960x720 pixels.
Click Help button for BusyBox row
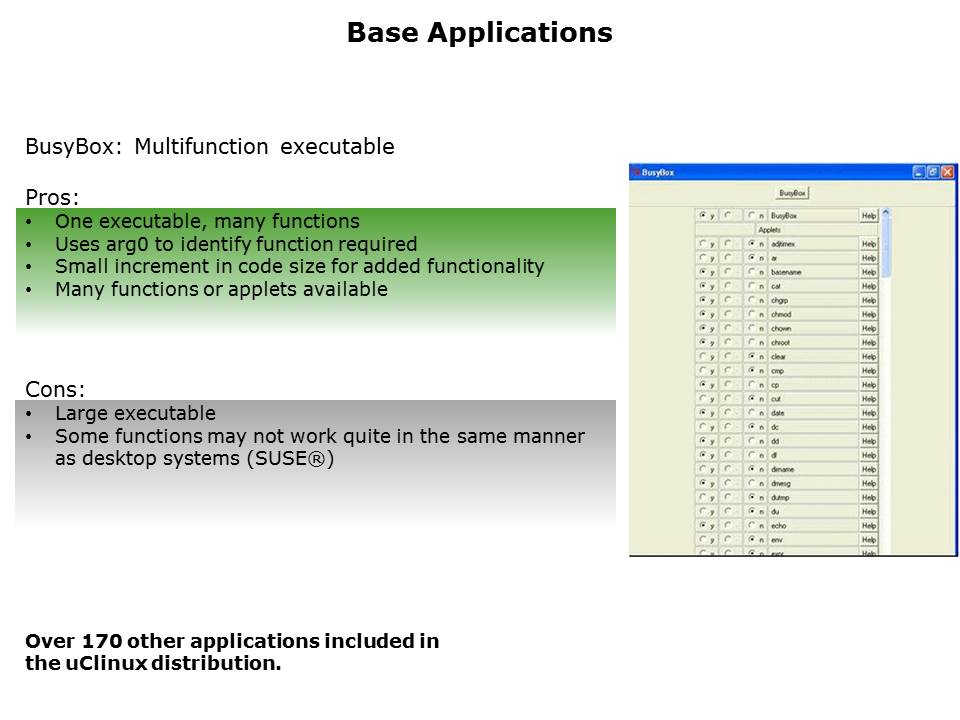(x=868, y=216)
